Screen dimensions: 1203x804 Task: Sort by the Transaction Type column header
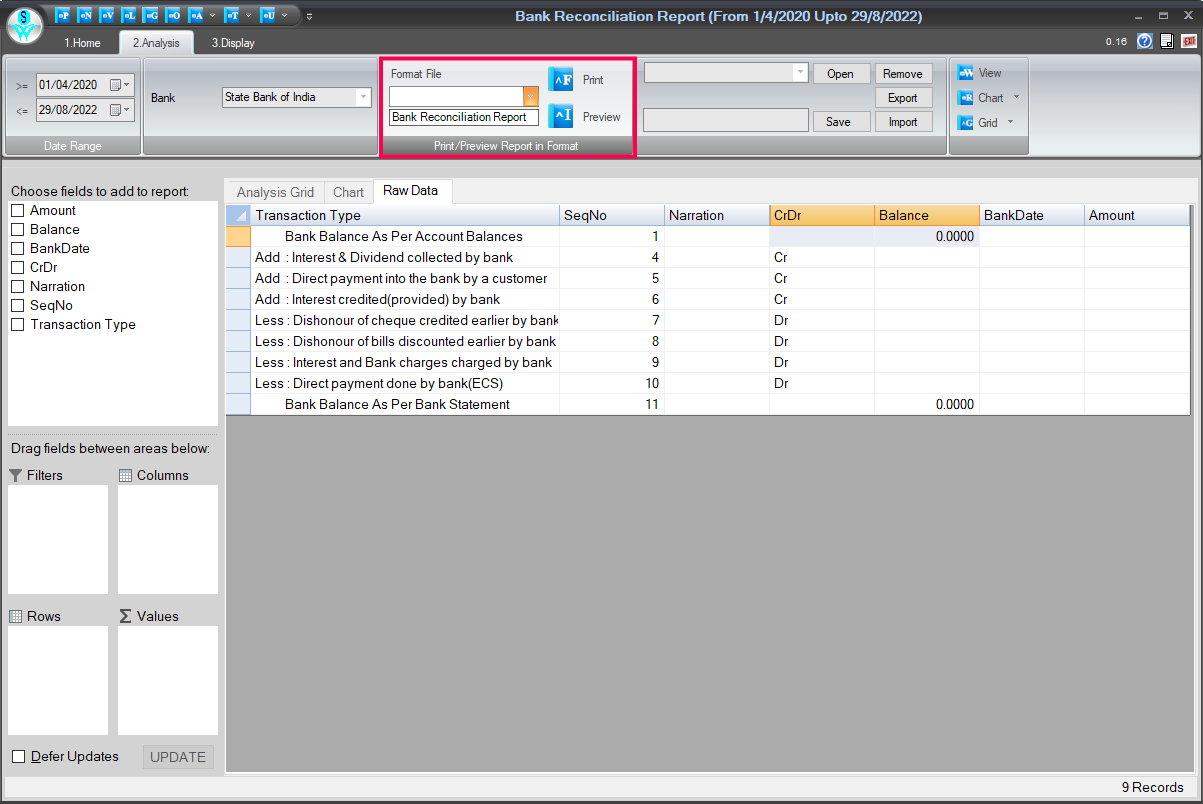coord(405,215)
